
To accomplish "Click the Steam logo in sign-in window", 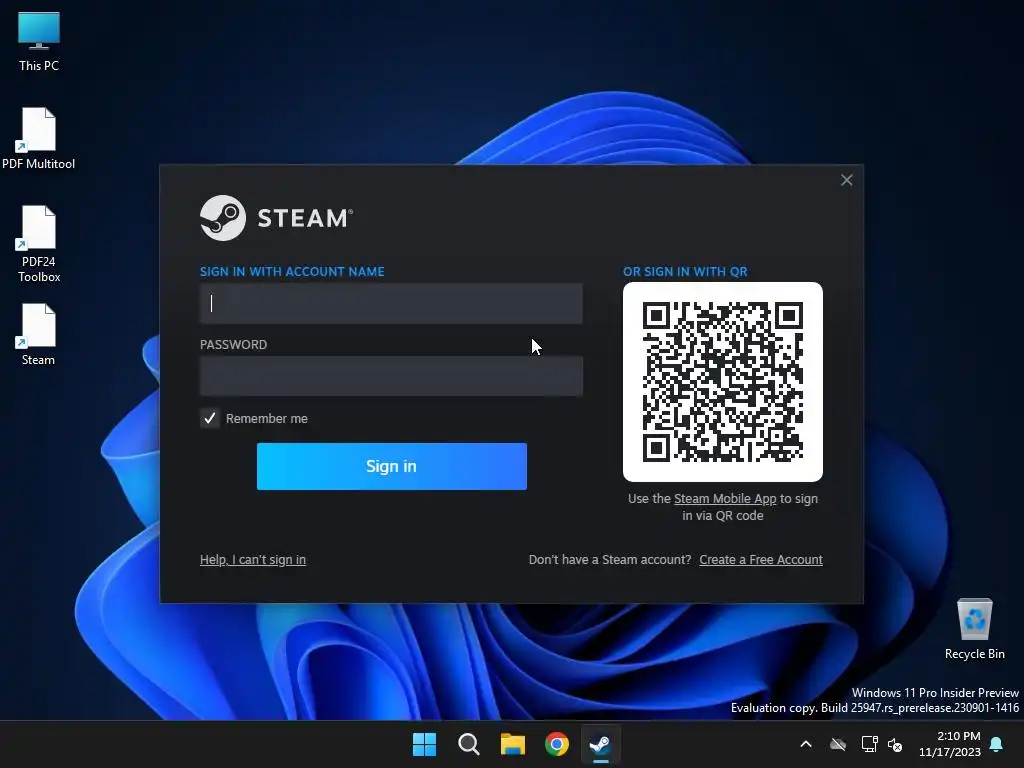I will (276, 218).
